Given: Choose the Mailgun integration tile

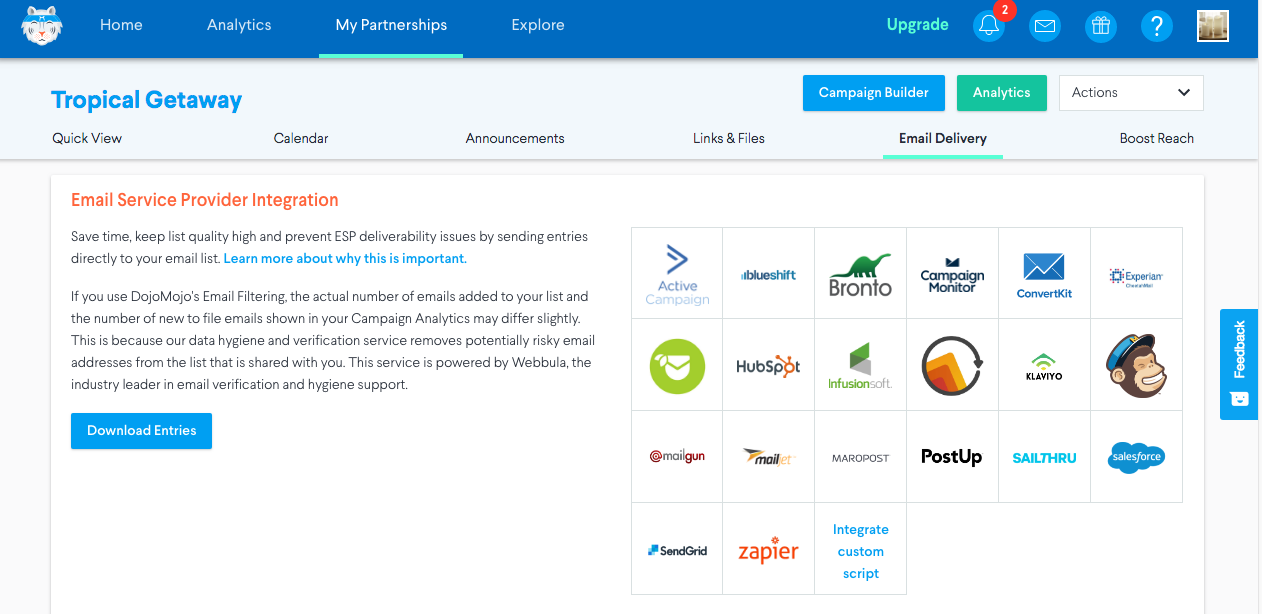Looking at the screenshot, I should (677, 457).
